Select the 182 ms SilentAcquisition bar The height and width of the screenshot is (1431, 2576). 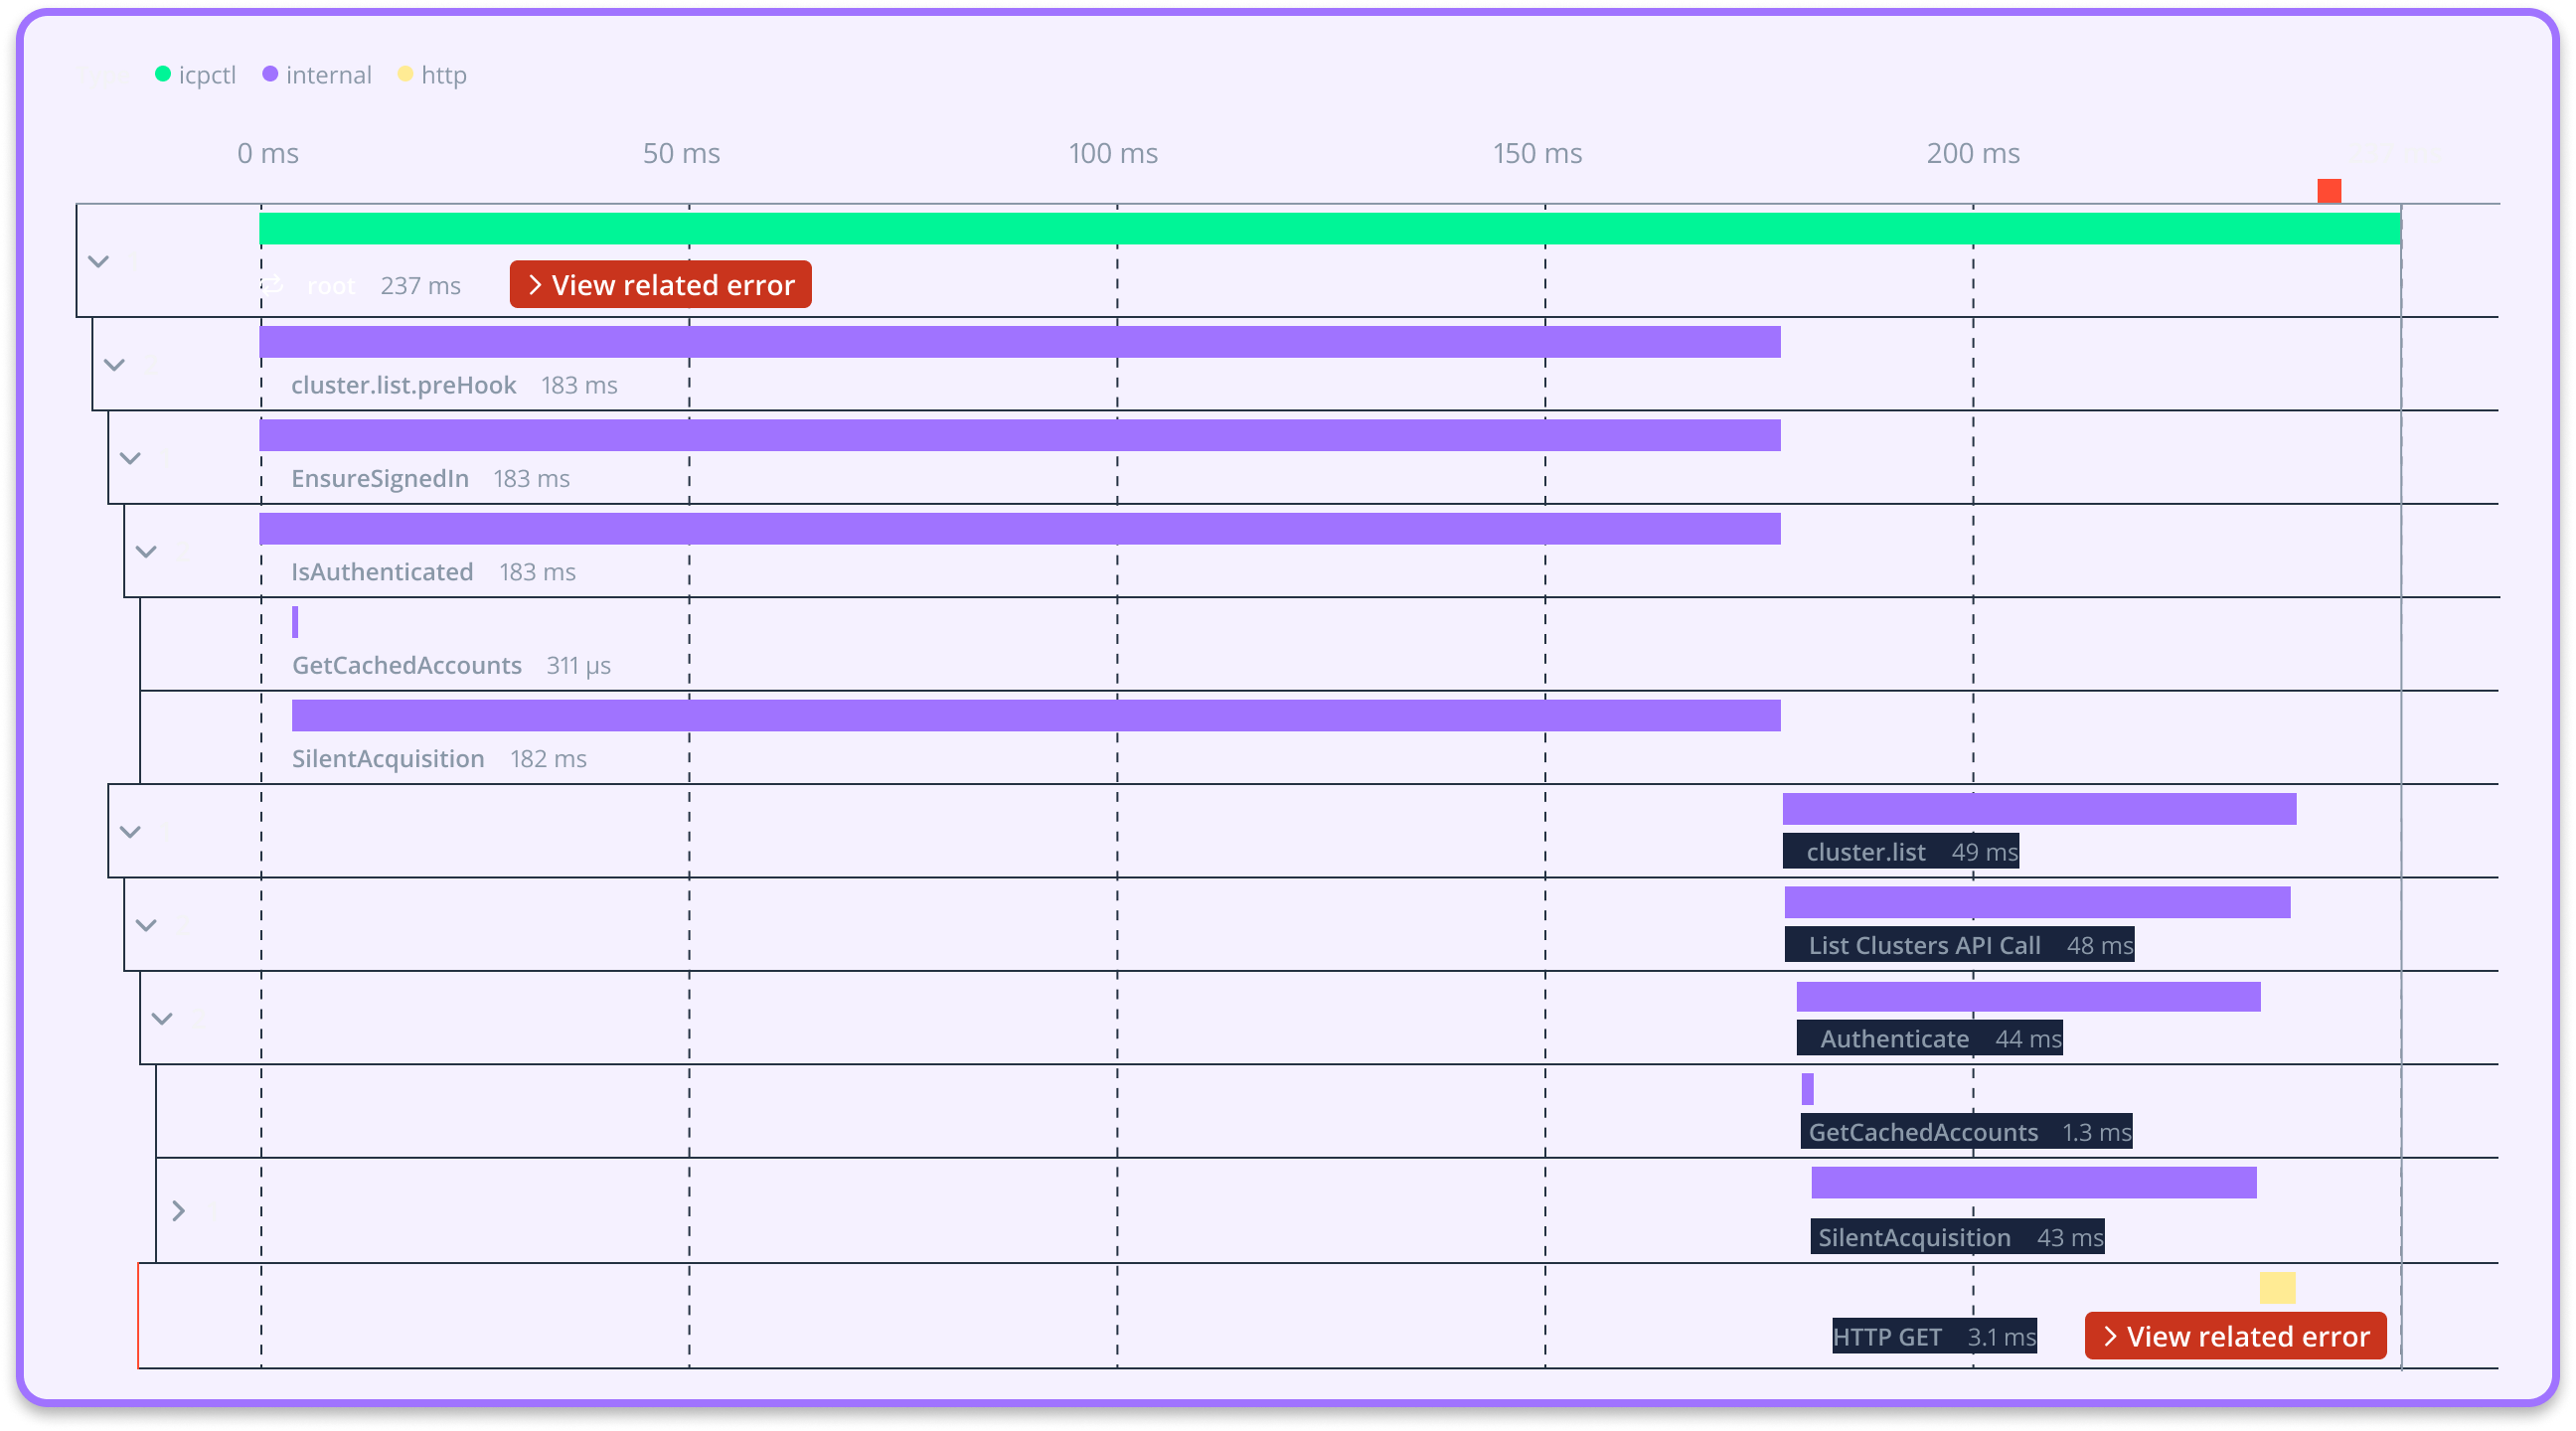[x=1036, y=716]
